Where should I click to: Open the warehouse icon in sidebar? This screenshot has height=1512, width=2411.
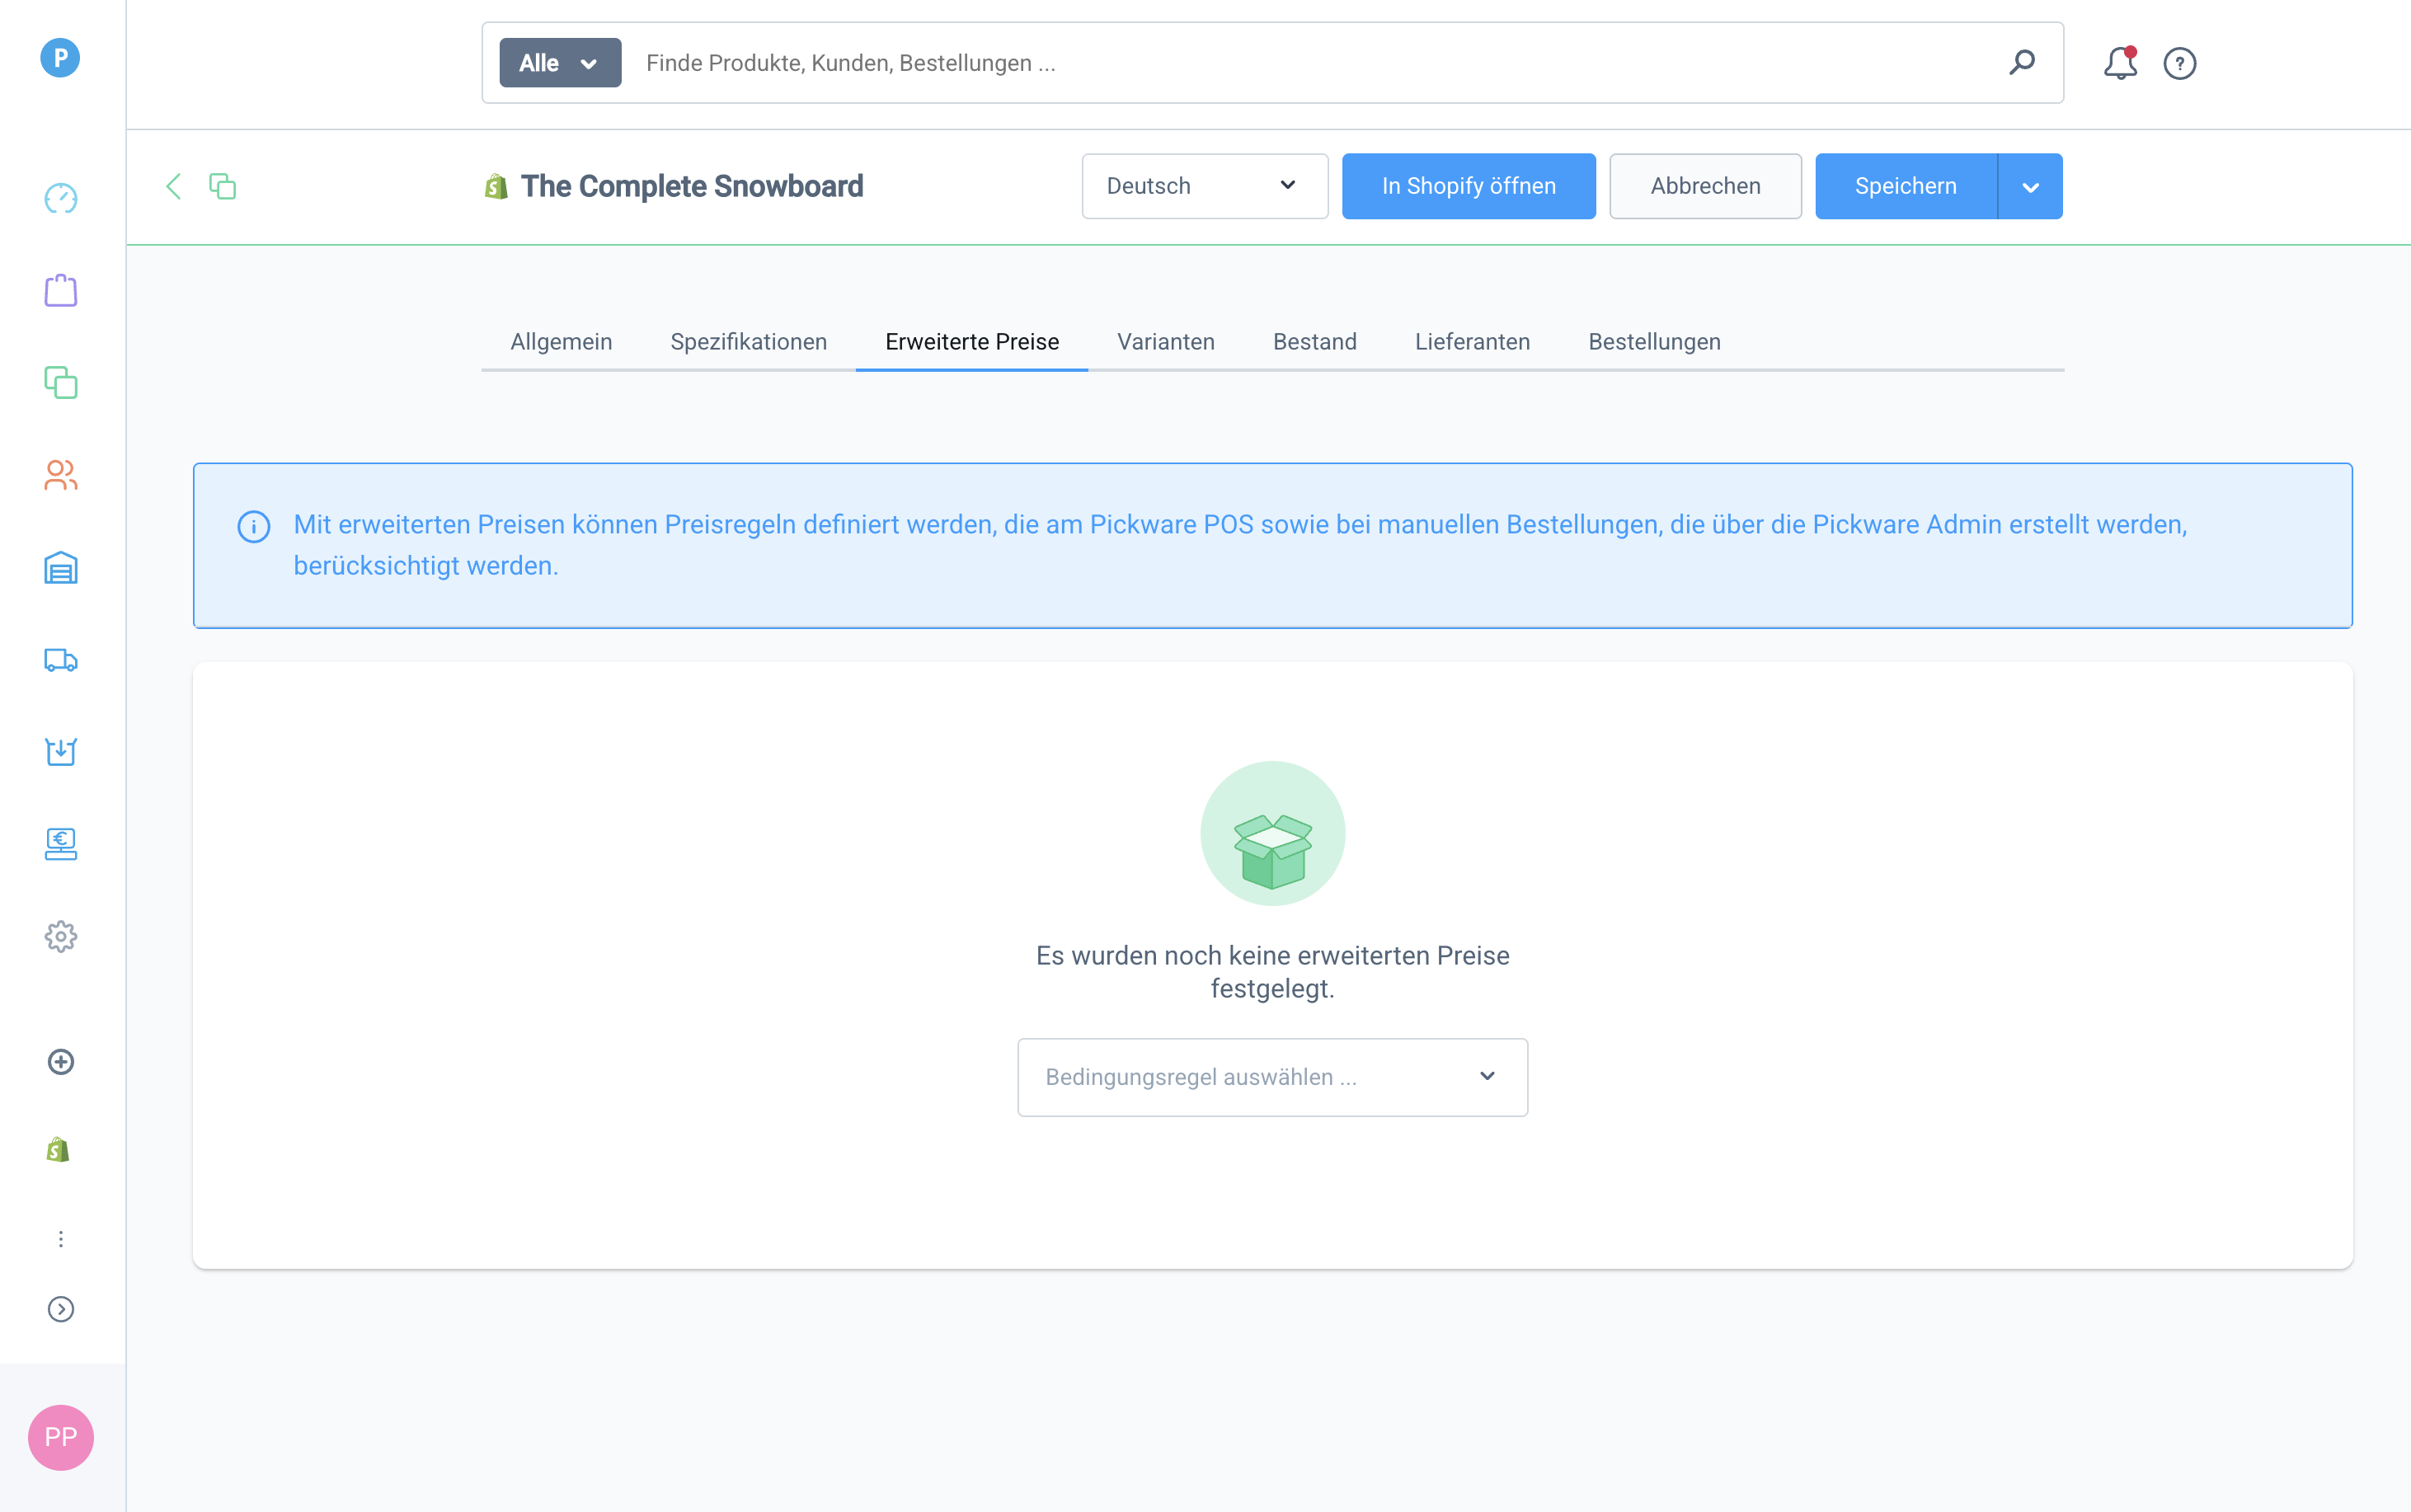[60, 567]
